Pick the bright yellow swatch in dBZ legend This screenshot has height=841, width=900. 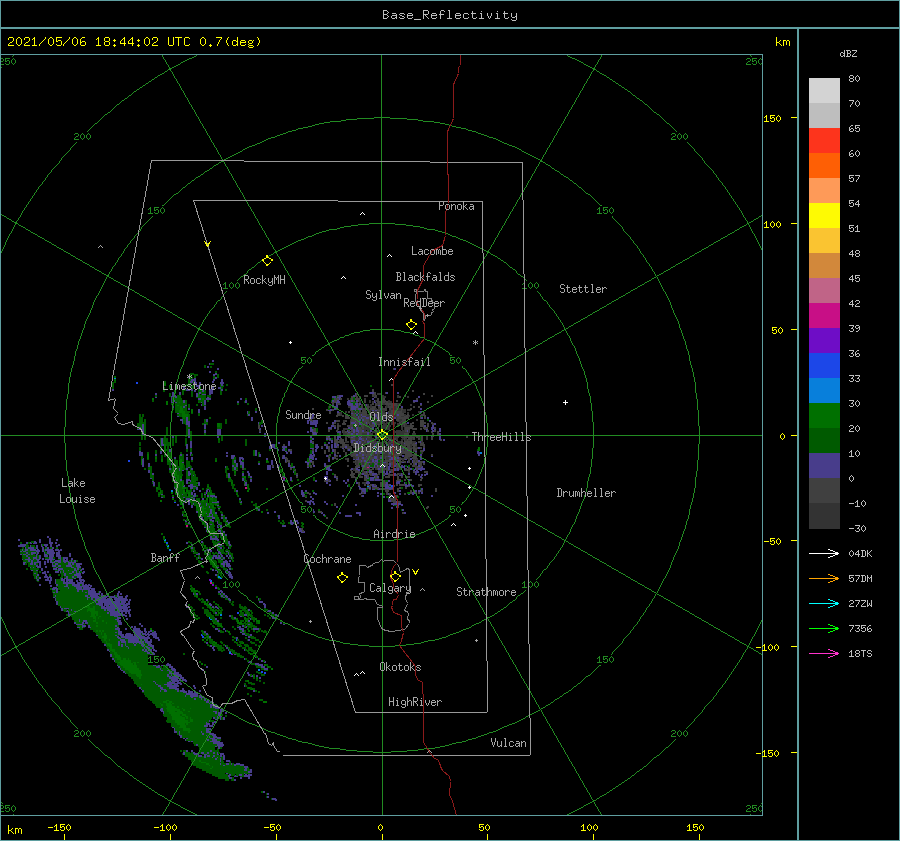coord(824,216)
